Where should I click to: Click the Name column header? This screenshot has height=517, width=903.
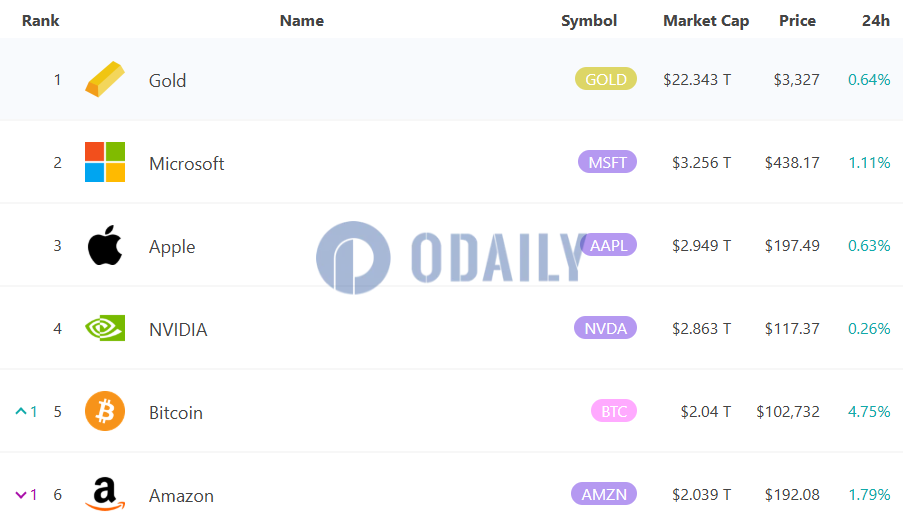click(302, 21)
